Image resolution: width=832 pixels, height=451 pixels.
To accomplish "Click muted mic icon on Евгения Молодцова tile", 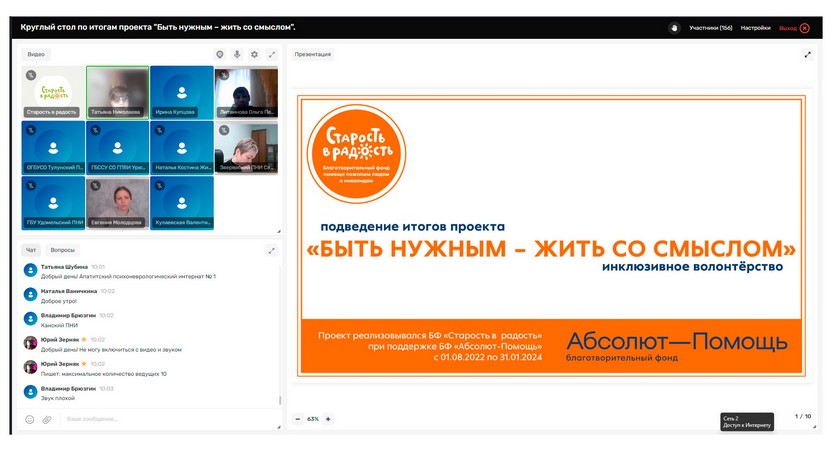I will (95, 185).
